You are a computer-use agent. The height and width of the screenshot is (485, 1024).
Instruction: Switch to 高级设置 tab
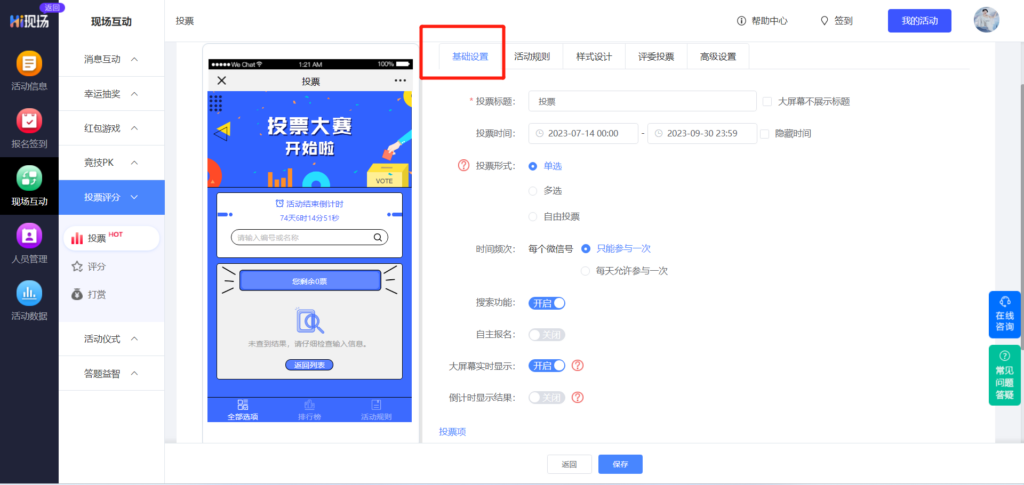tap(718, 56)
